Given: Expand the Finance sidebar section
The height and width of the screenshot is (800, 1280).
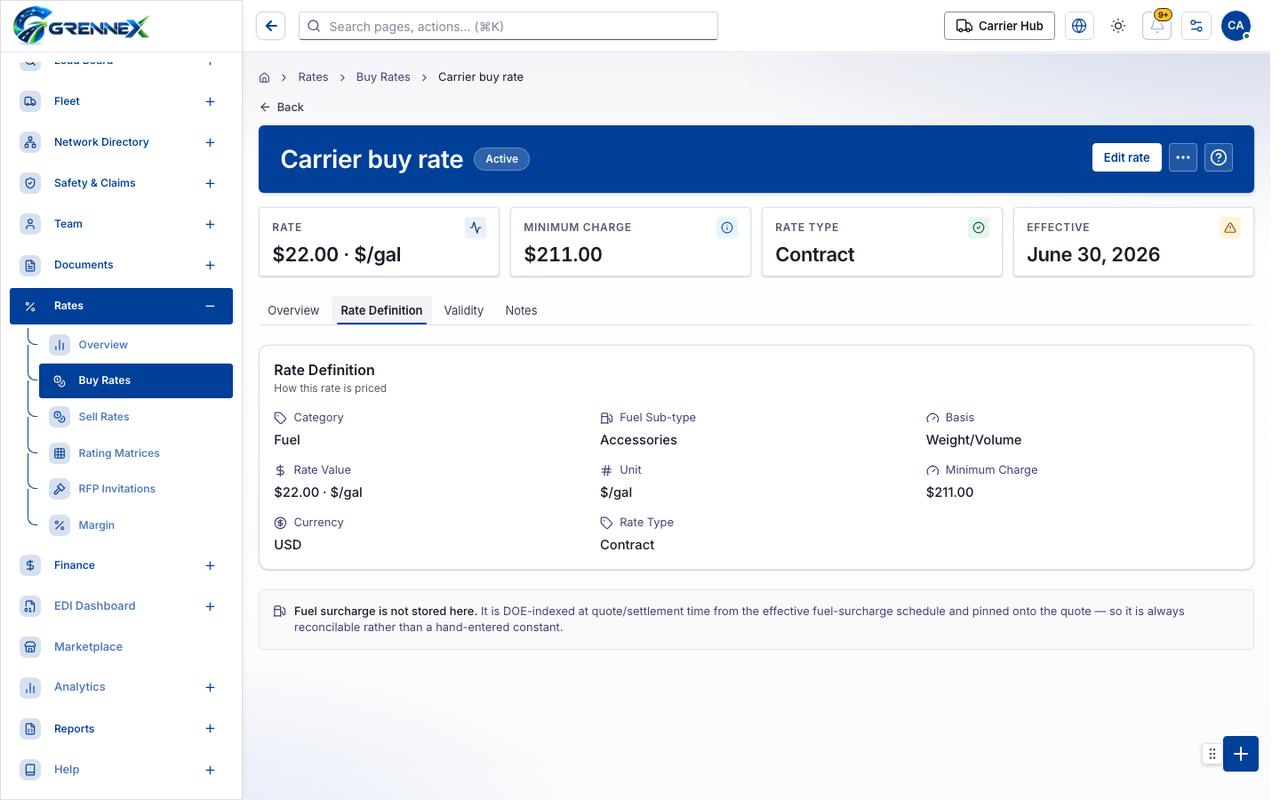Looking at the screenshot, I should coord(210,566).
